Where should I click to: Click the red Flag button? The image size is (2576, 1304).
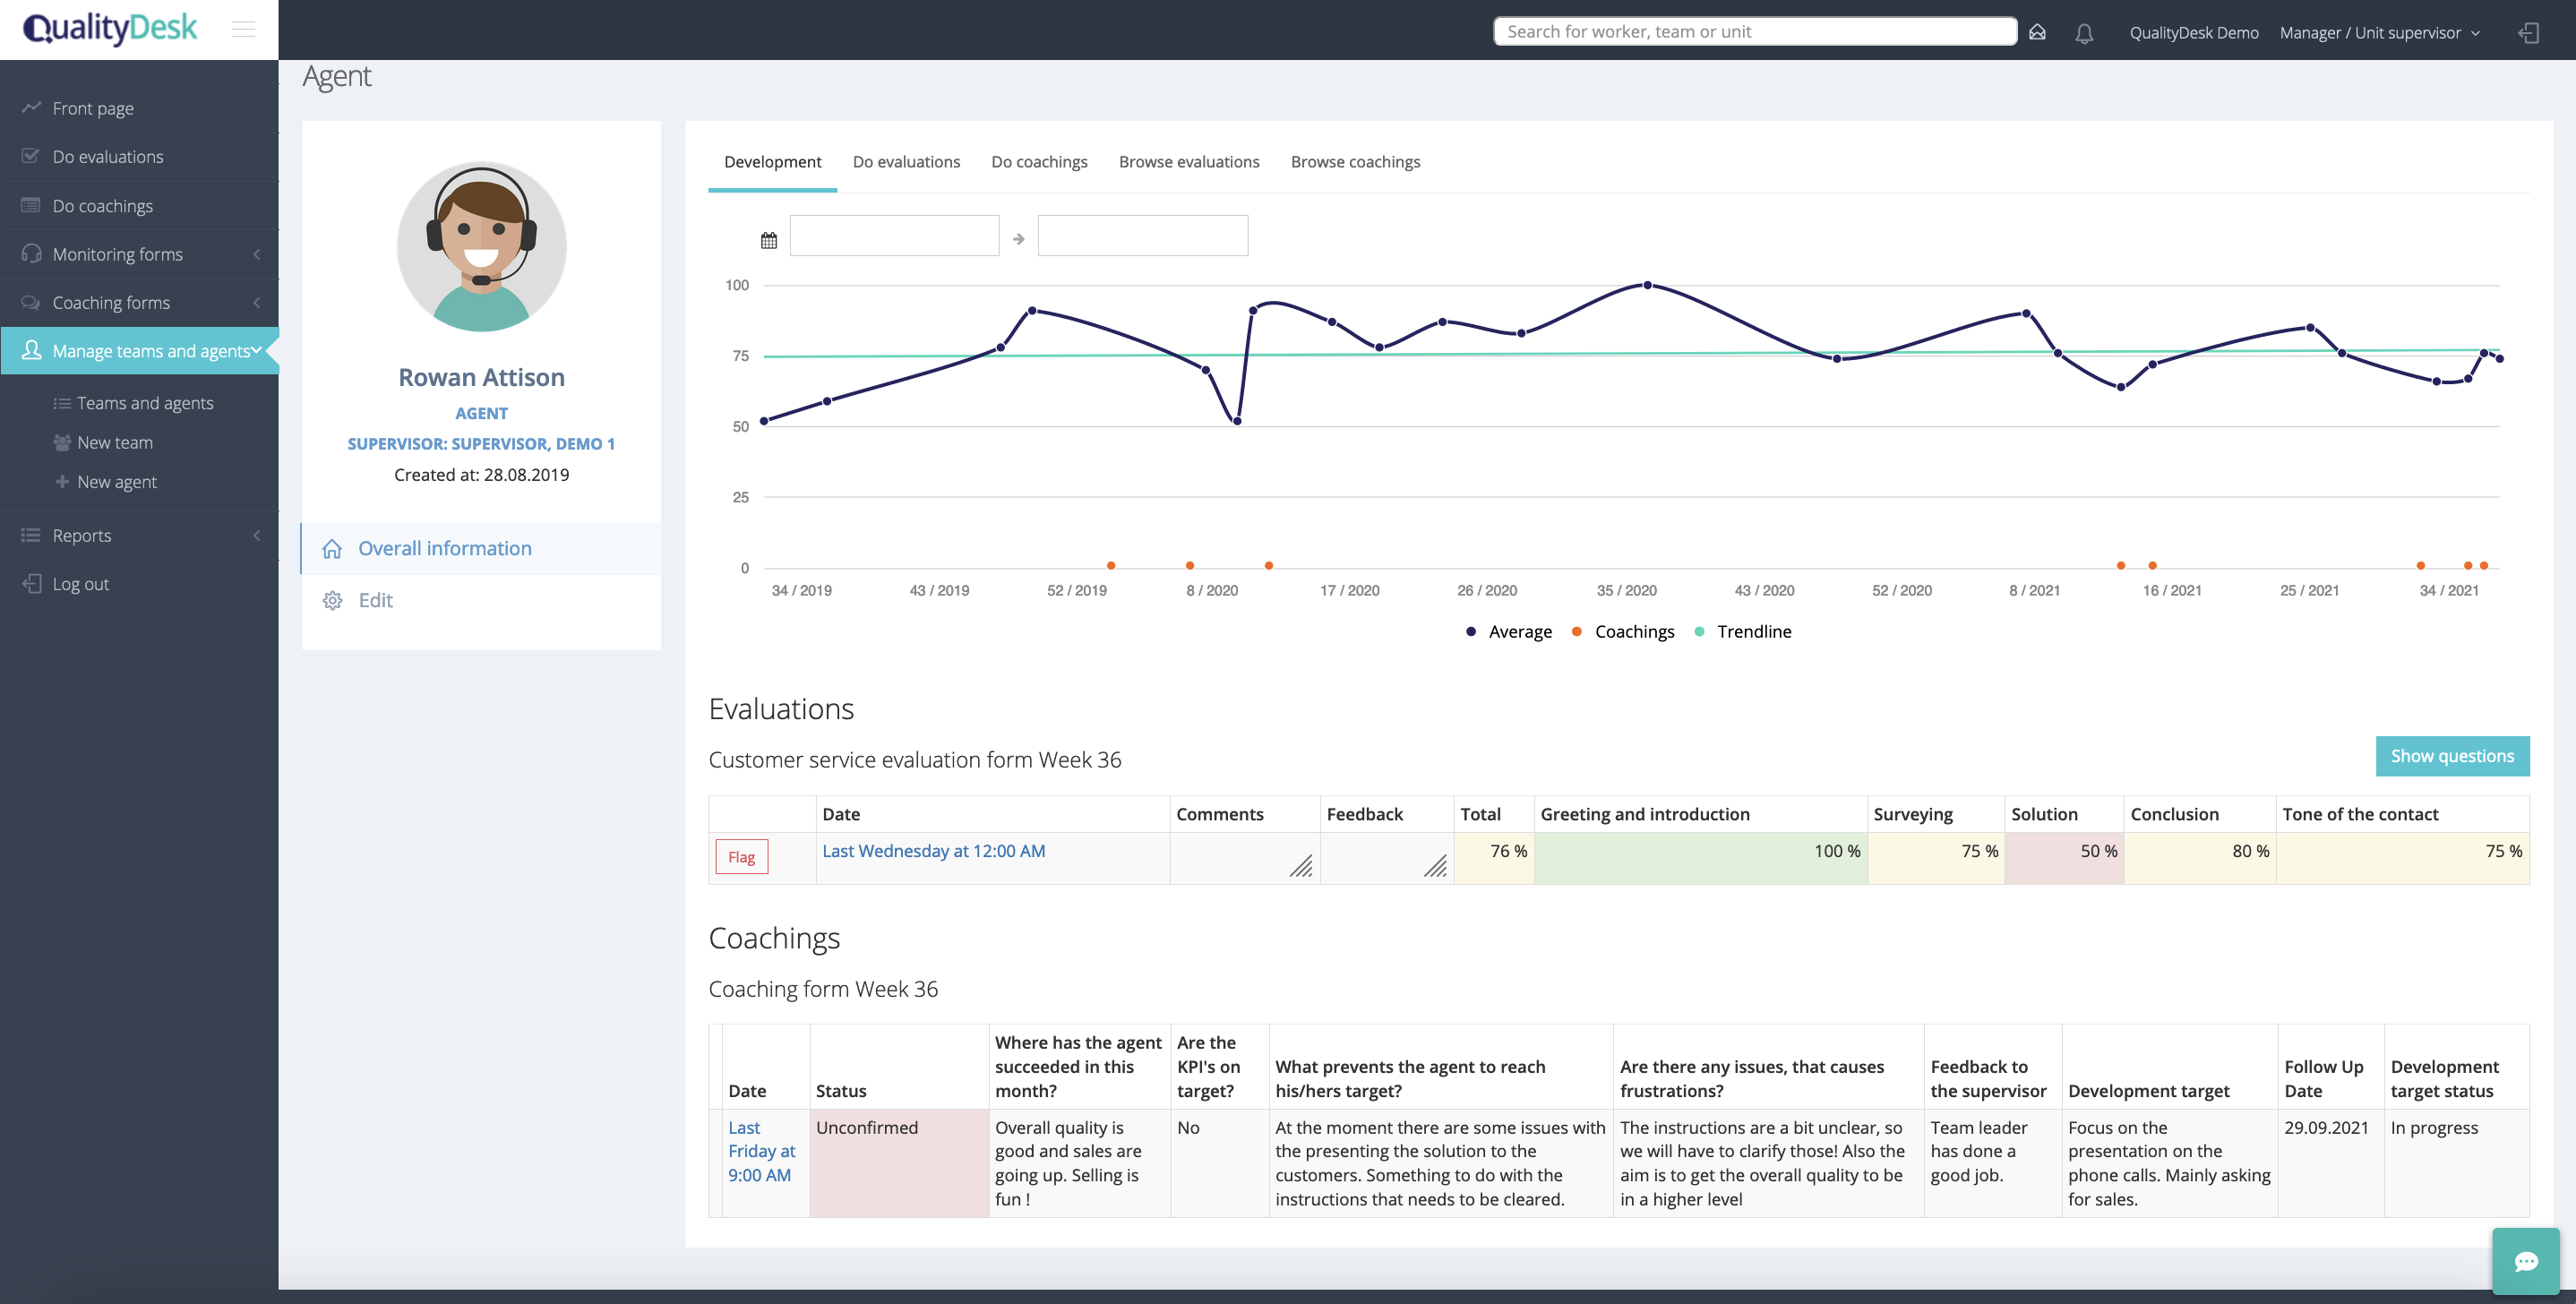click(x=742, y=857)
